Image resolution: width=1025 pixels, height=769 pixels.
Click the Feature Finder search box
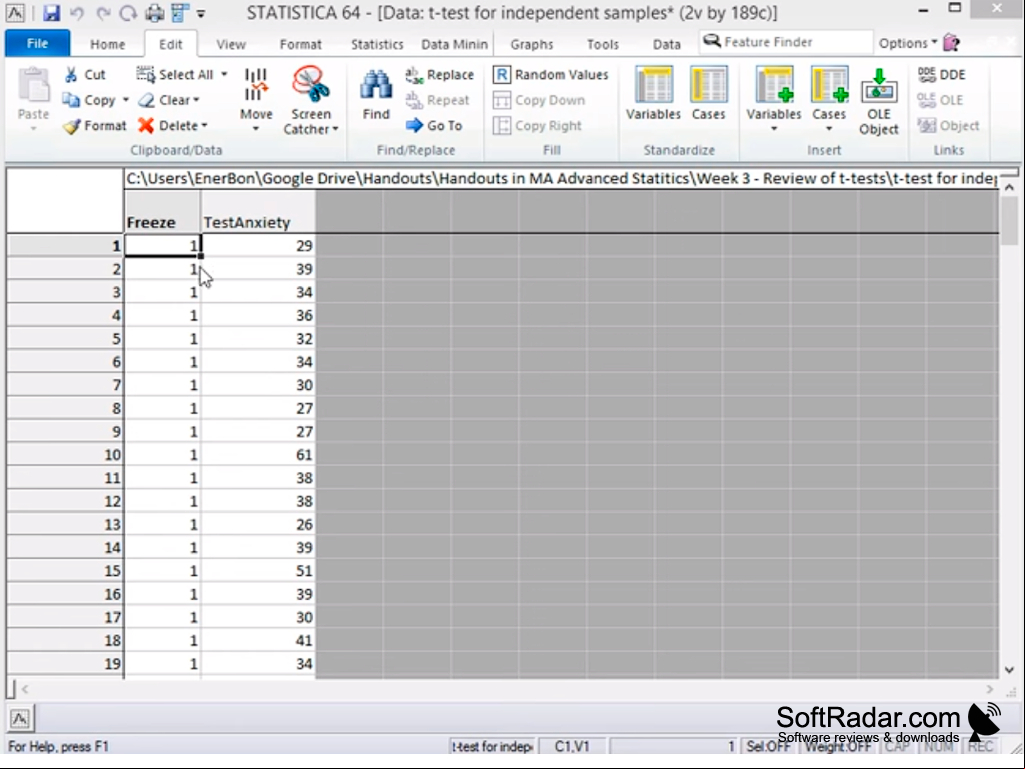point(785,43)
